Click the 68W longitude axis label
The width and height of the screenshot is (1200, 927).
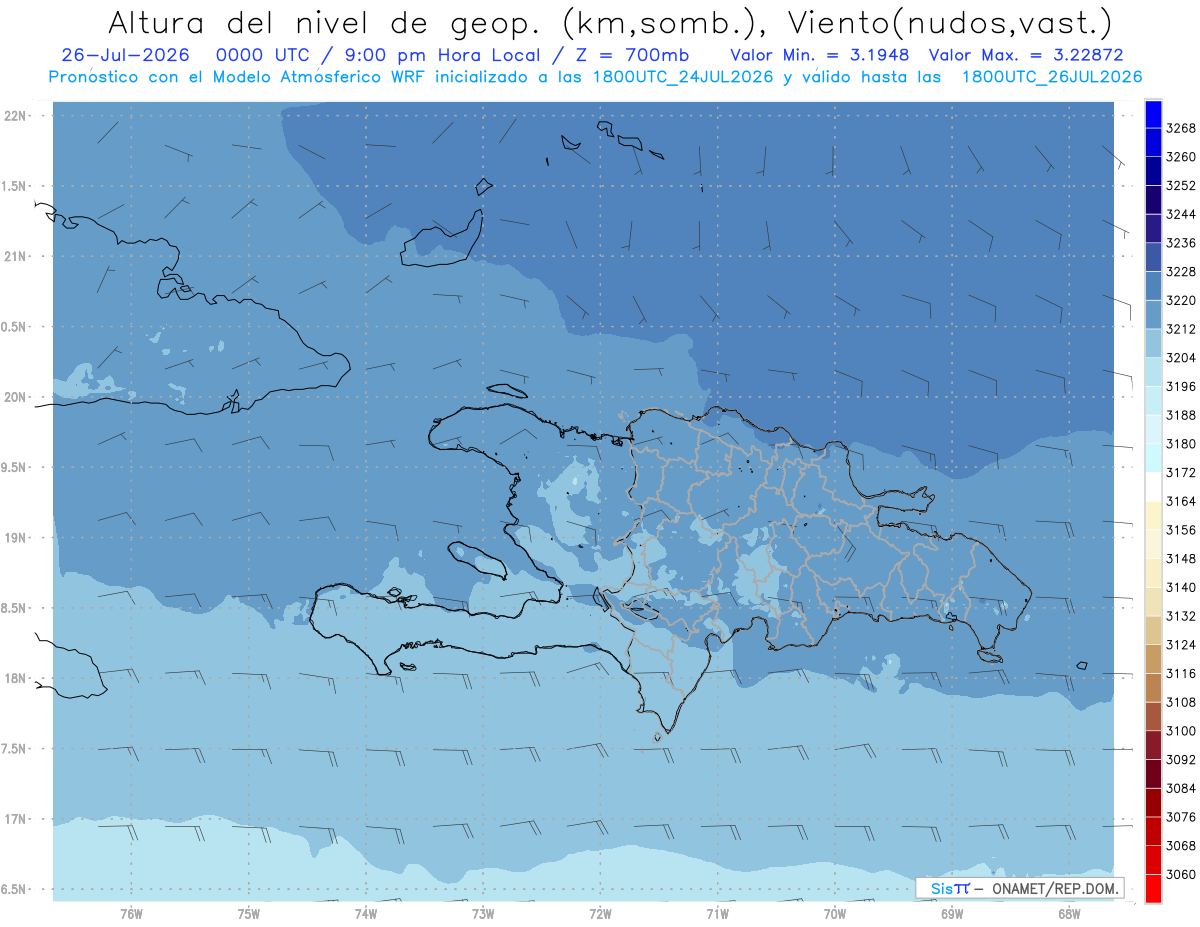(x=1069, y=913)
